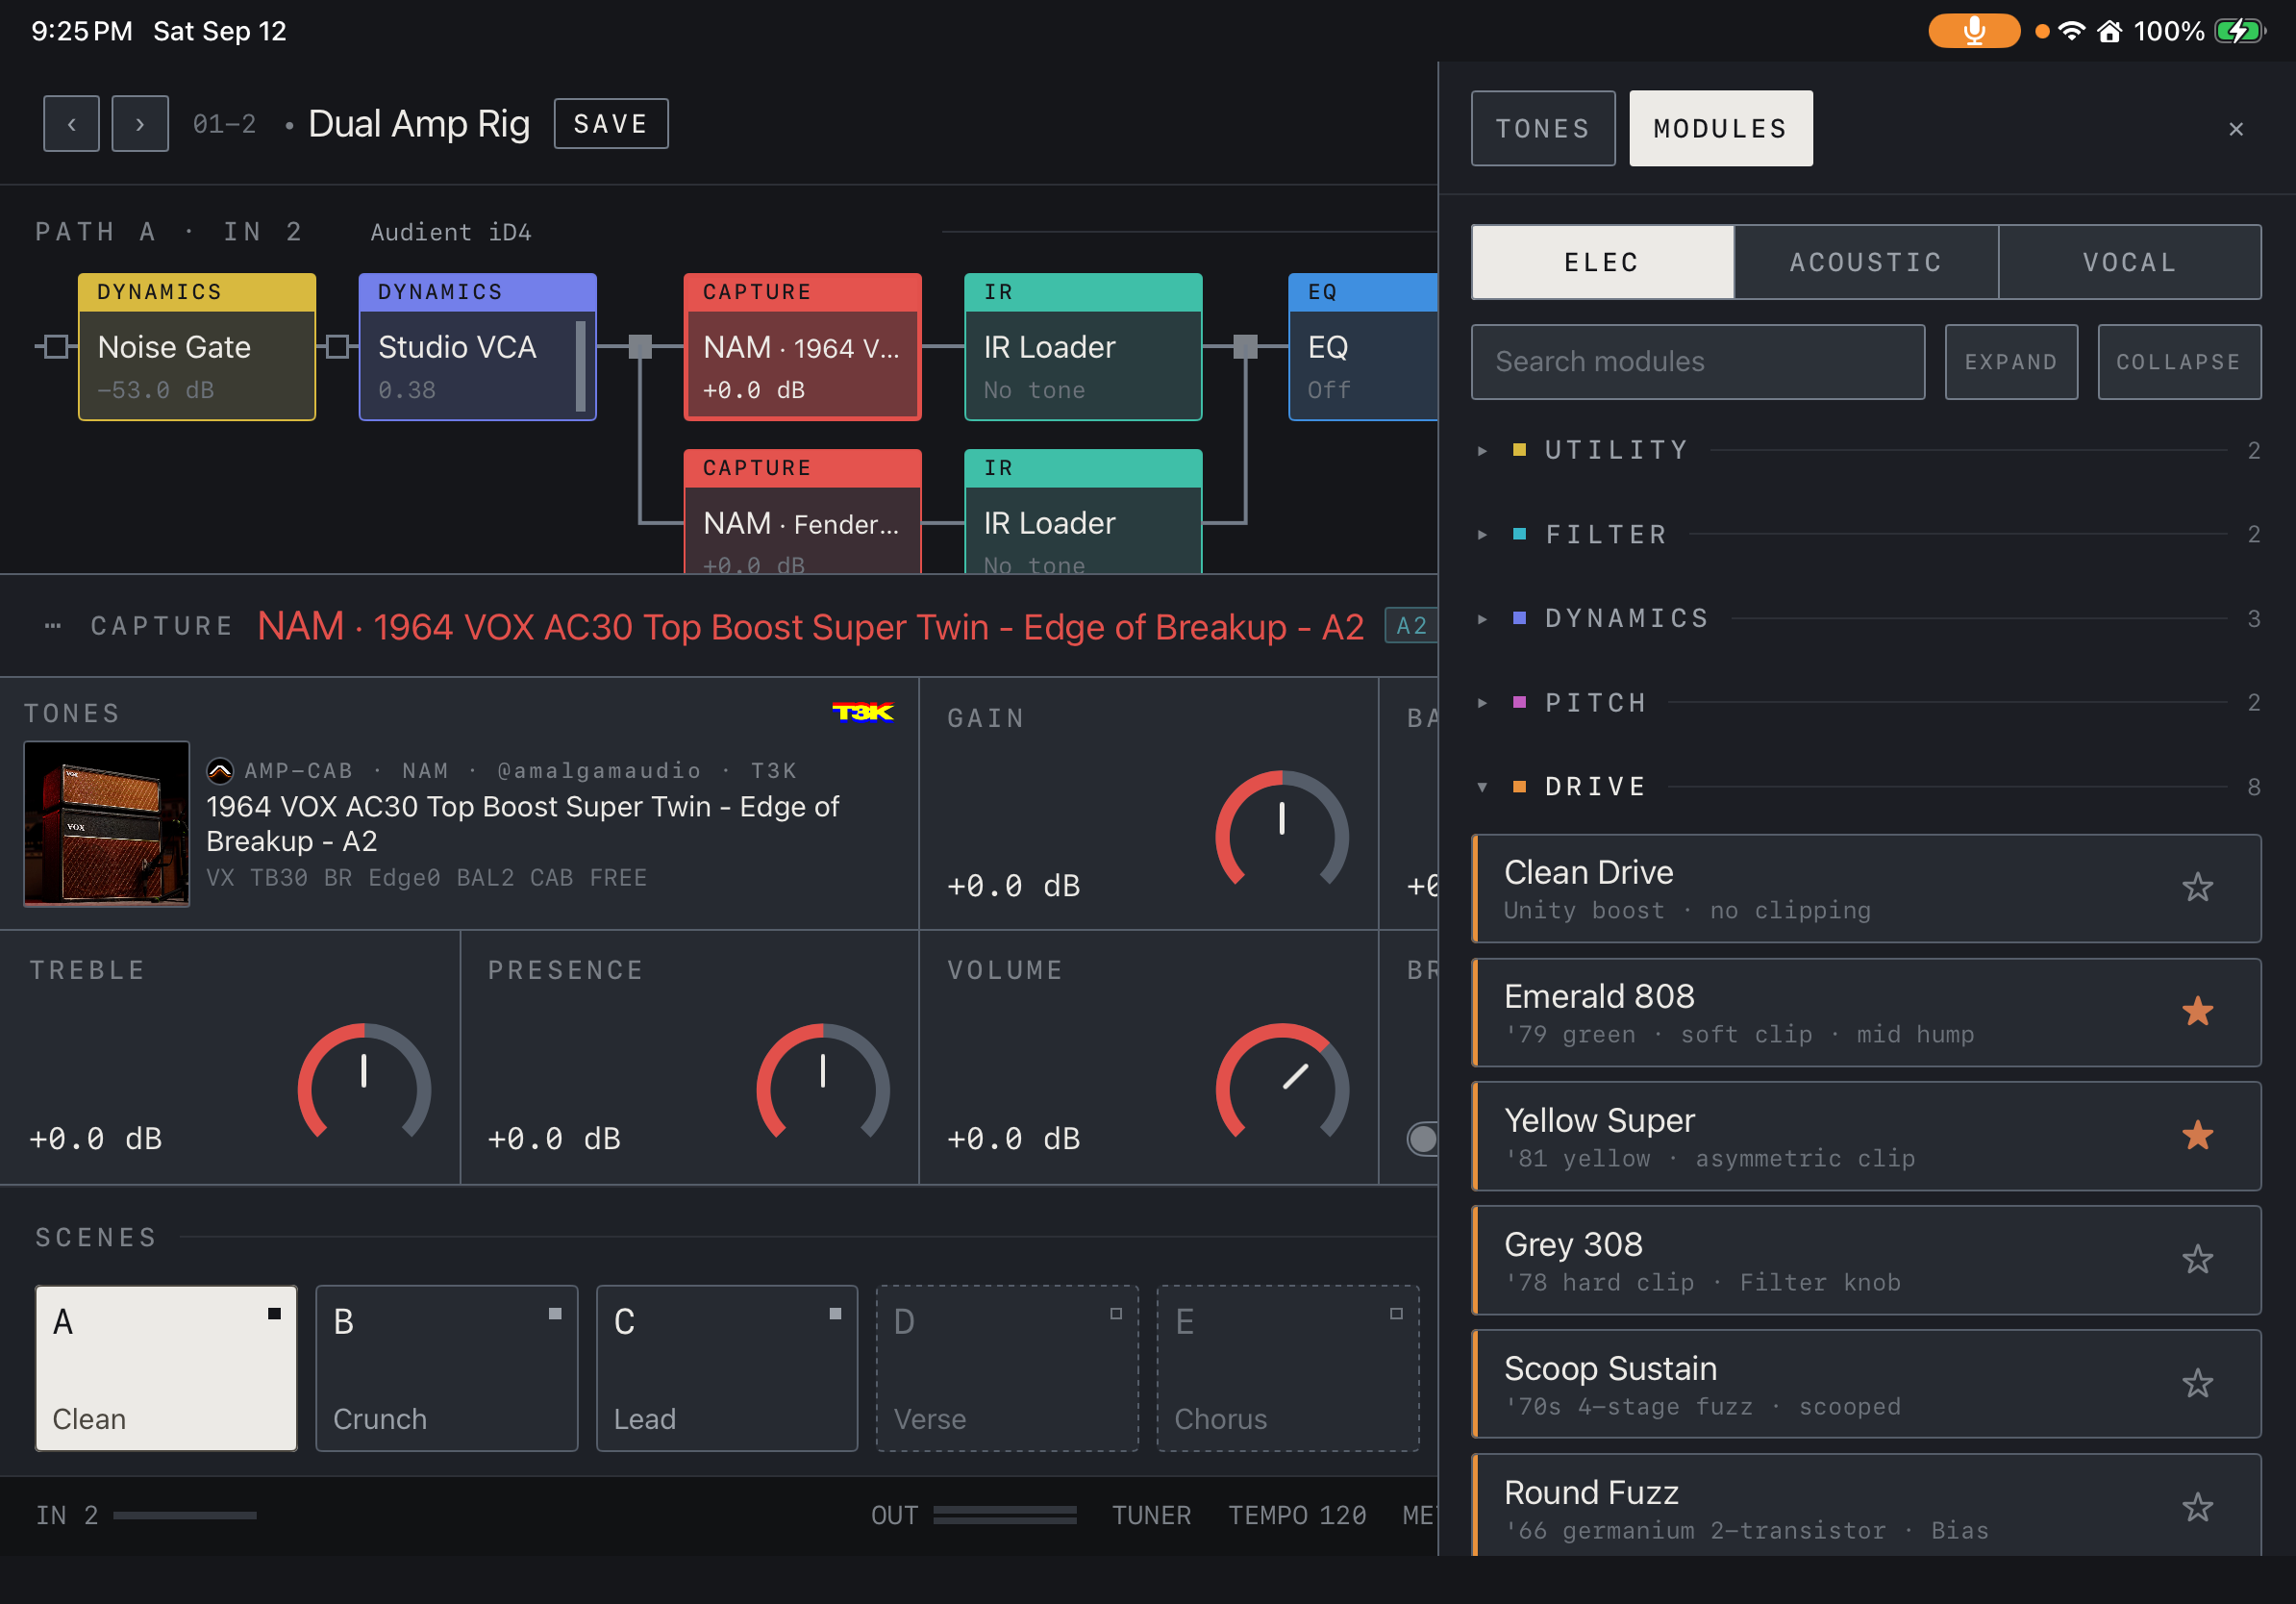Select the ELEC instrument tab
2296x1604 pixels.
(1603, 262)
